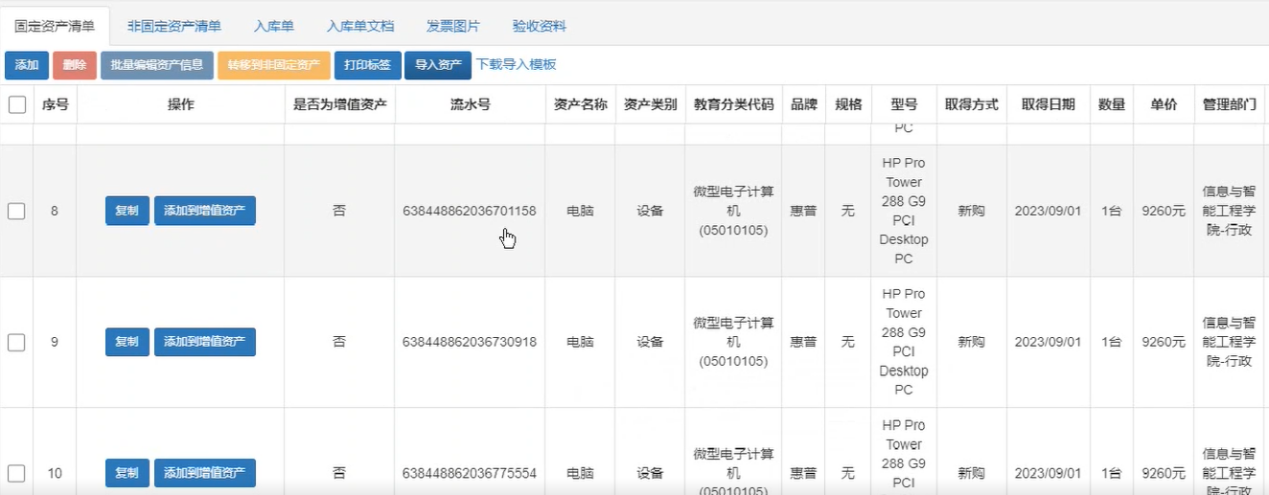Image resolution: width=1269 pixels, height=495 pixels.
Task: Check the checkbox for row 8
Action: coord(17,211)
